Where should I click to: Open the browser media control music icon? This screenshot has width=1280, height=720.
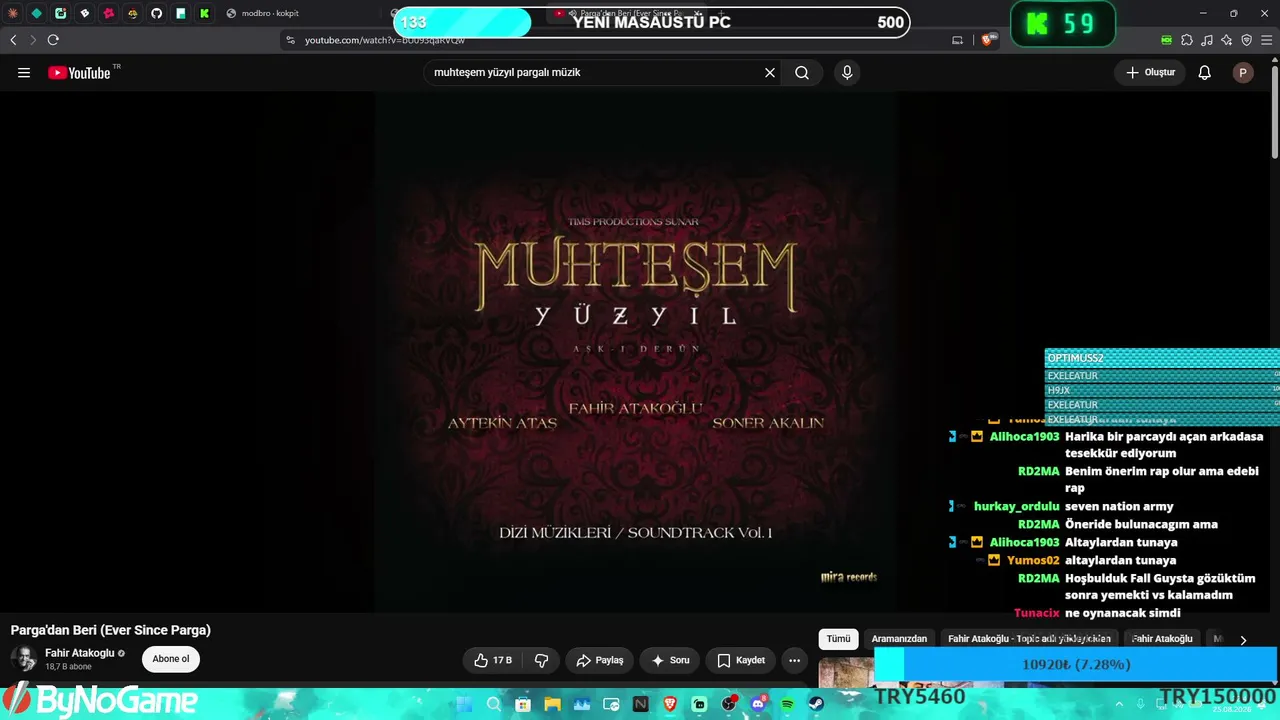[x=1207, y=40]
